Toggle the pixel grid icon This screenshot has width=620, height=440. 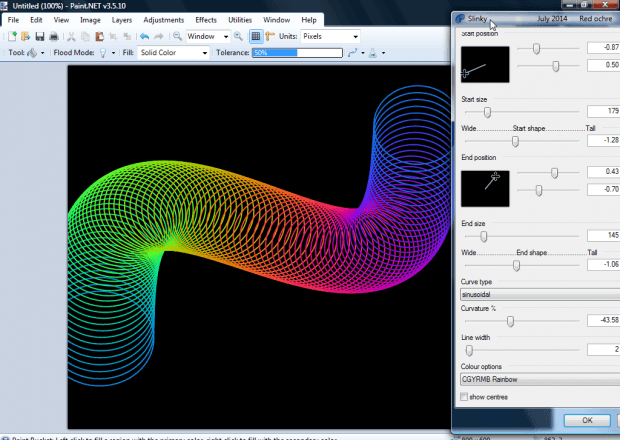point(256,36)
